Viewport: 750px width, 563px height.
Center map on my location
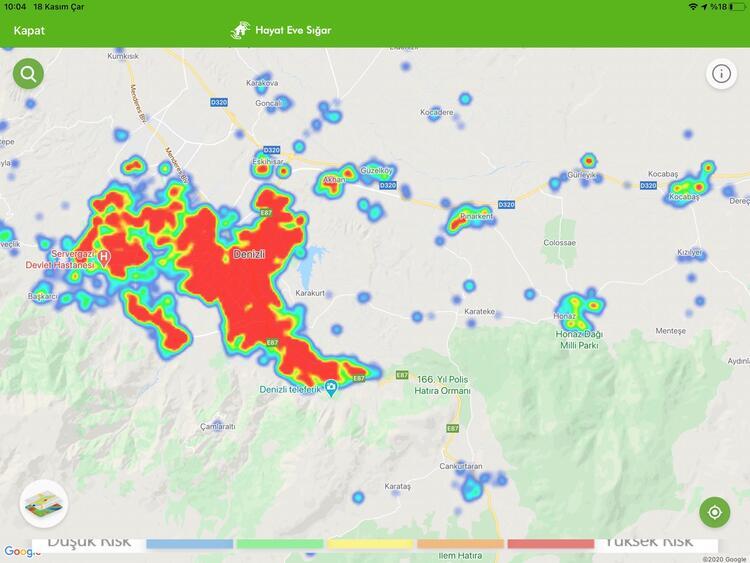coord(714,513)
